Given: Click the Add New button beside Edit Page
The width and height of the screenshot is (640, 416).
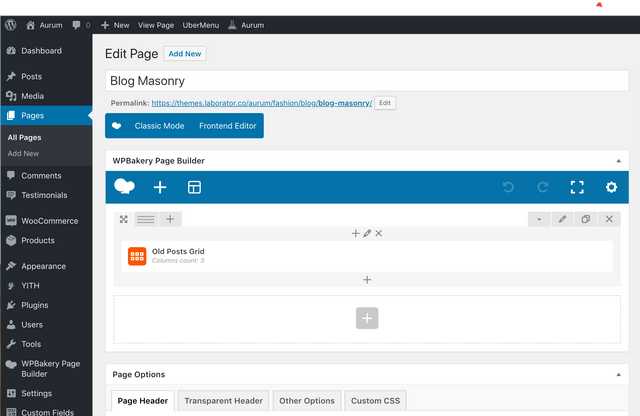Looking at the screenshot, I should (x=185, y=53).
